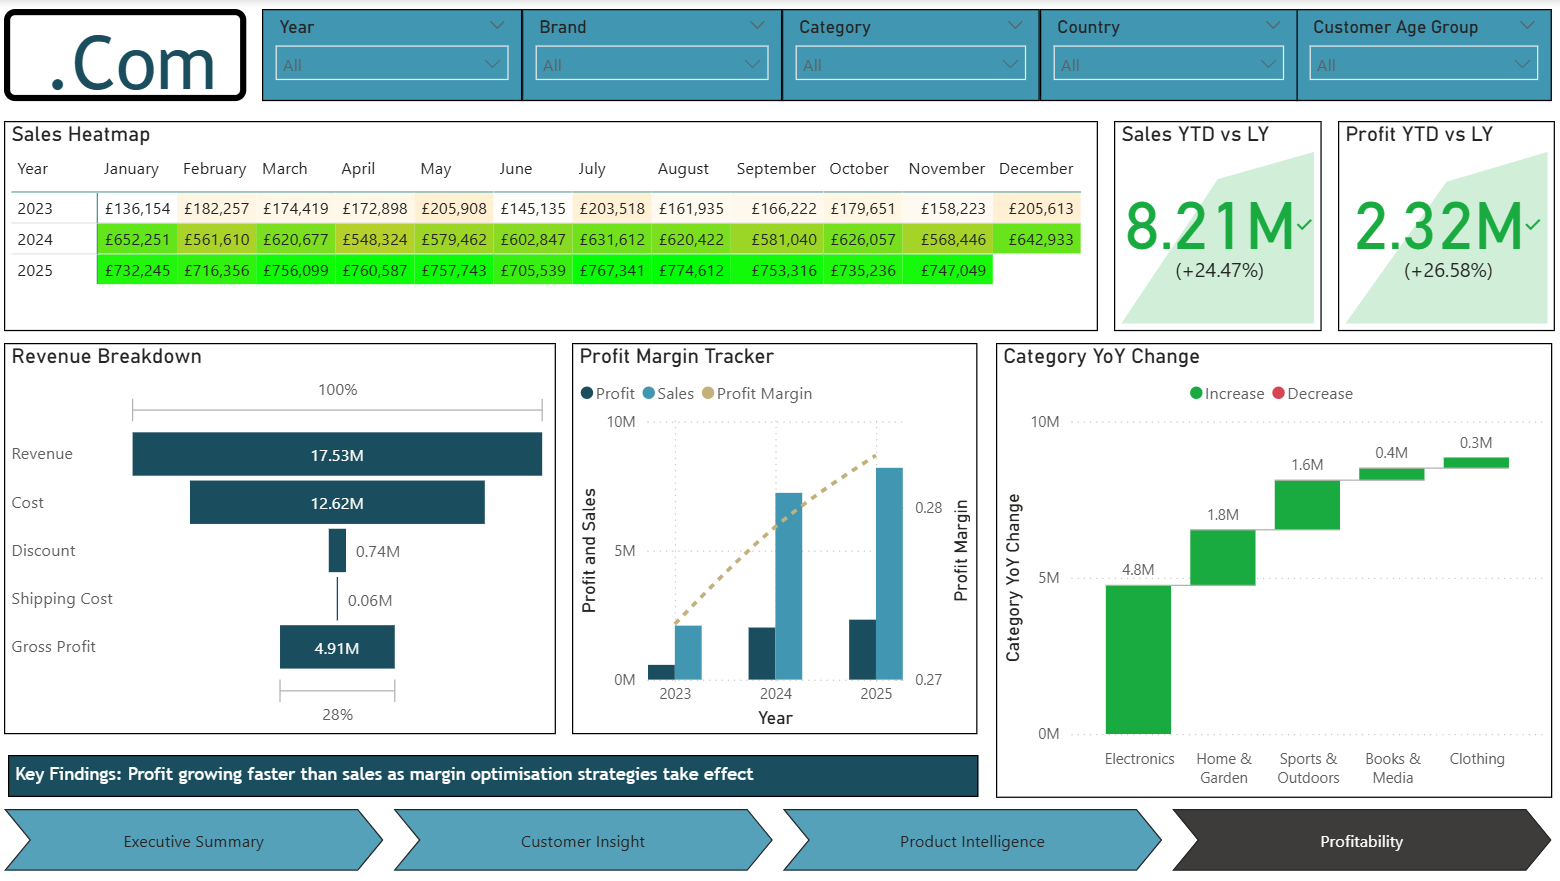Click the Profit Margin legend marker dot
Image resolution: width=1560 pixels, height=881 pixels.
point(708,393)
